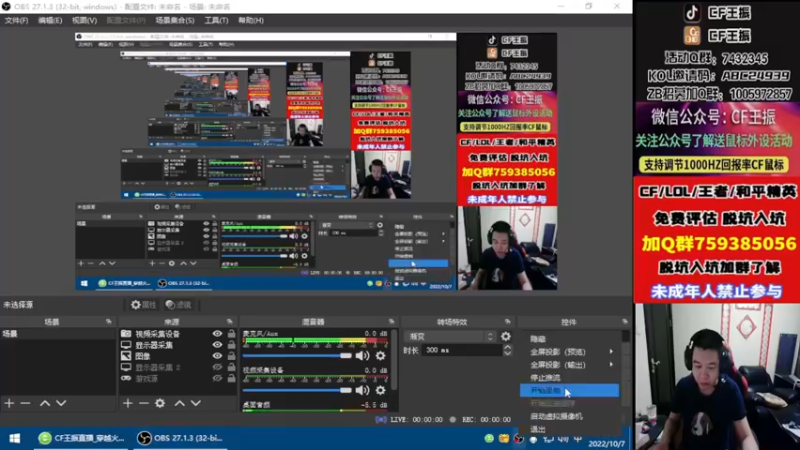This screenshot has width=800, height=450.
Task: Open the 视图(V) menu
Action: [x=84, y=20]
